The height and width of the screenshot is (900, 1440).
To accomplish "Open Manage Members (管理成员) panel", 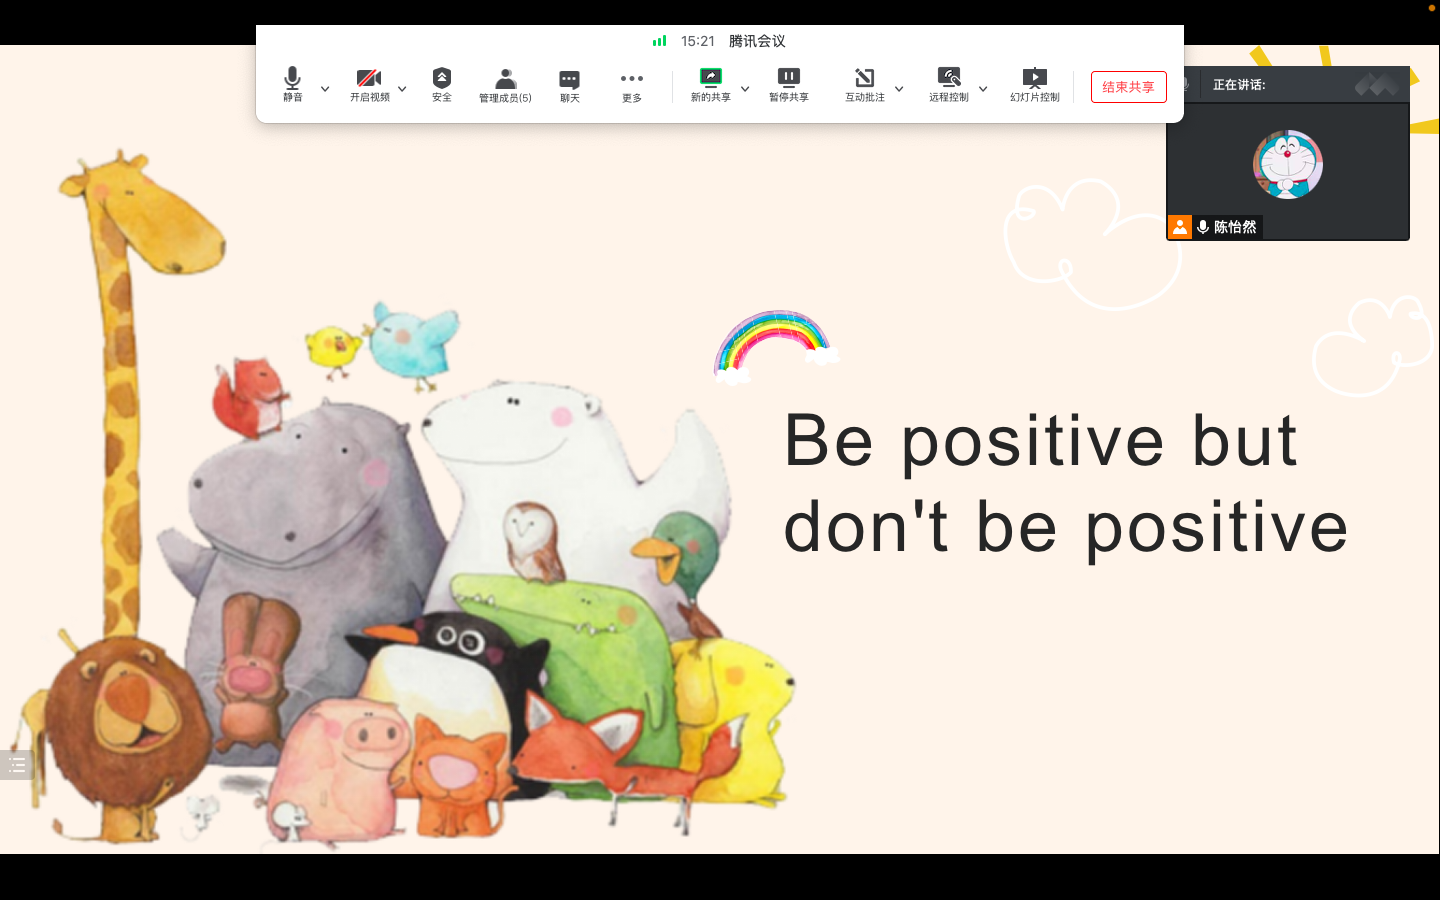I will click(505, 85).
